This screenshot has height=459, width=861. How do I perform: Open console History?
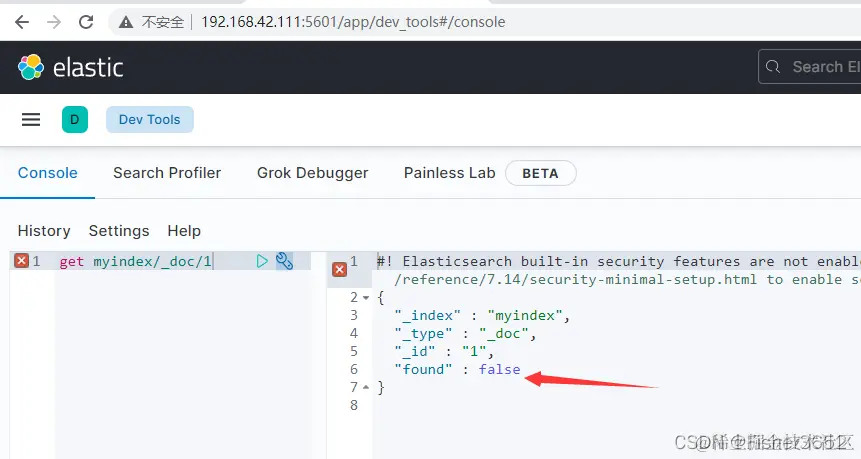click(44, 231)
